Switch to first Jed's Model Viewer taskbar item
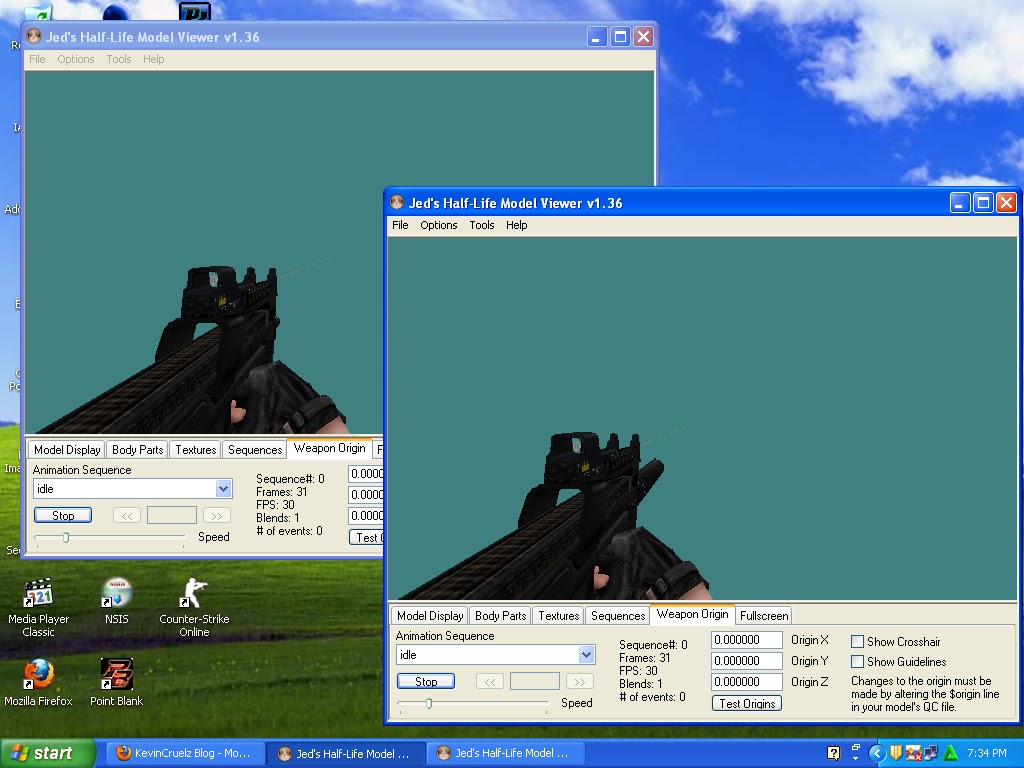The image size is (1024, 768). (x=344, y=753)
